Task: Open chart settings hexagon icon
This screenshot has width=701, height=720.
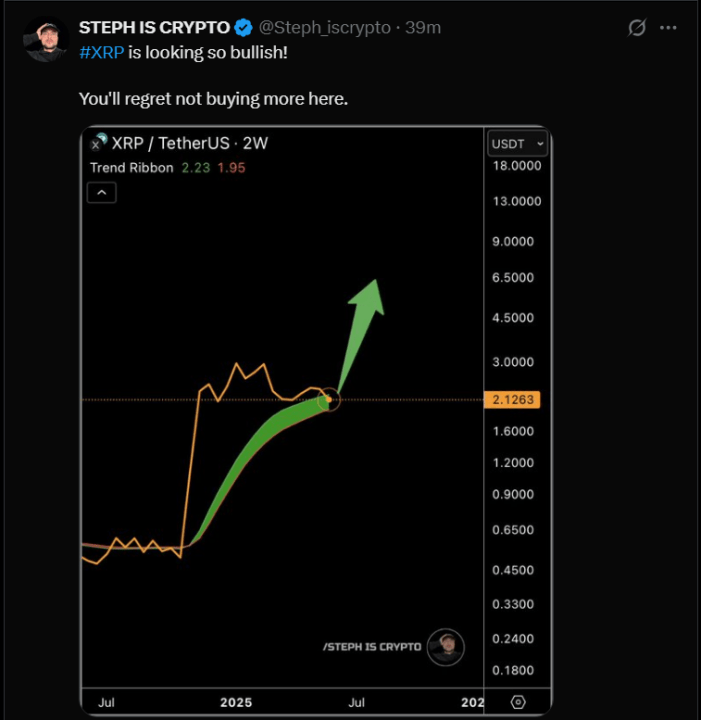Action: [x=518, y=702]
